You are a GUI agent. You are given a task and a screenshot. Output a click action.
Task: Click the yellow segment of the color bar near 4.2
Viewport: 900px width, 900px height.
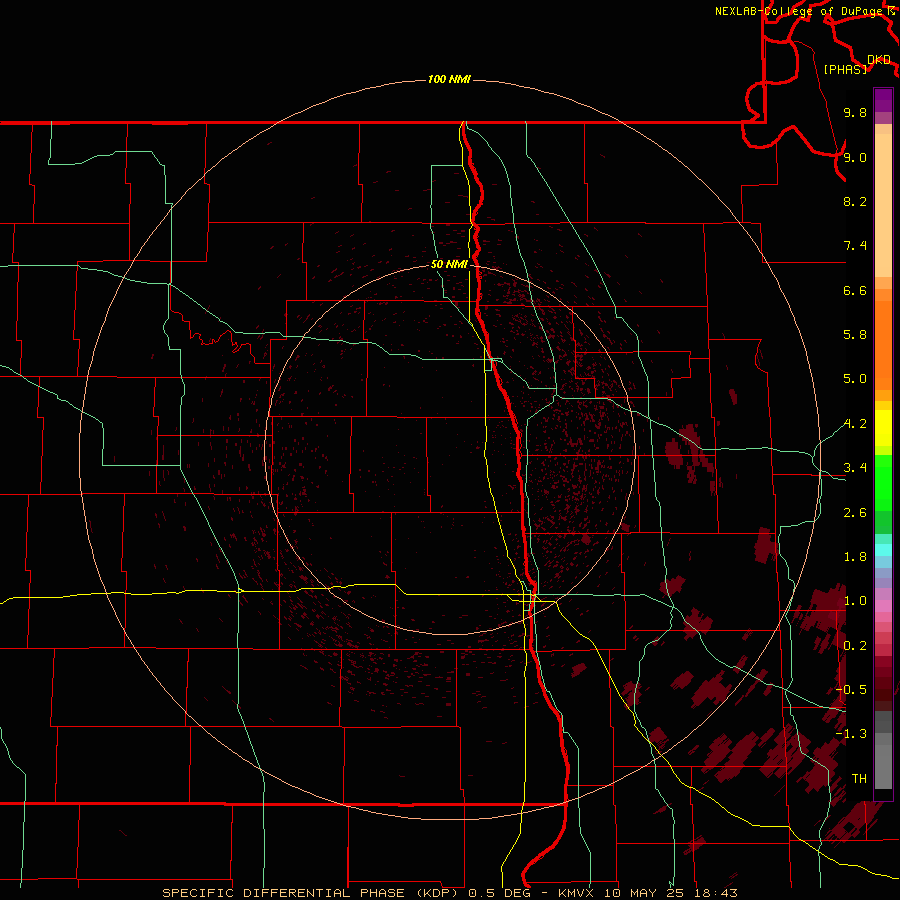click(x=883, y=428)
